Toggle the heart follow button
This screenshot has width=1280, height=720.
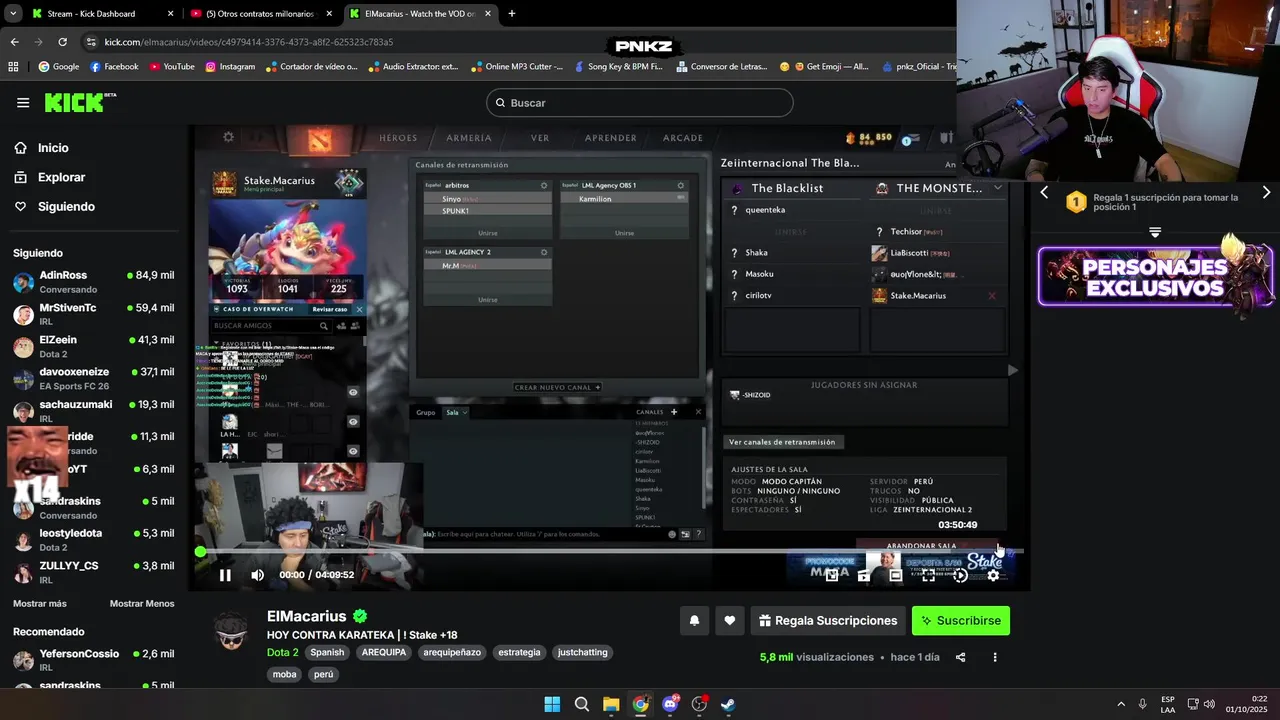point(730,621)
